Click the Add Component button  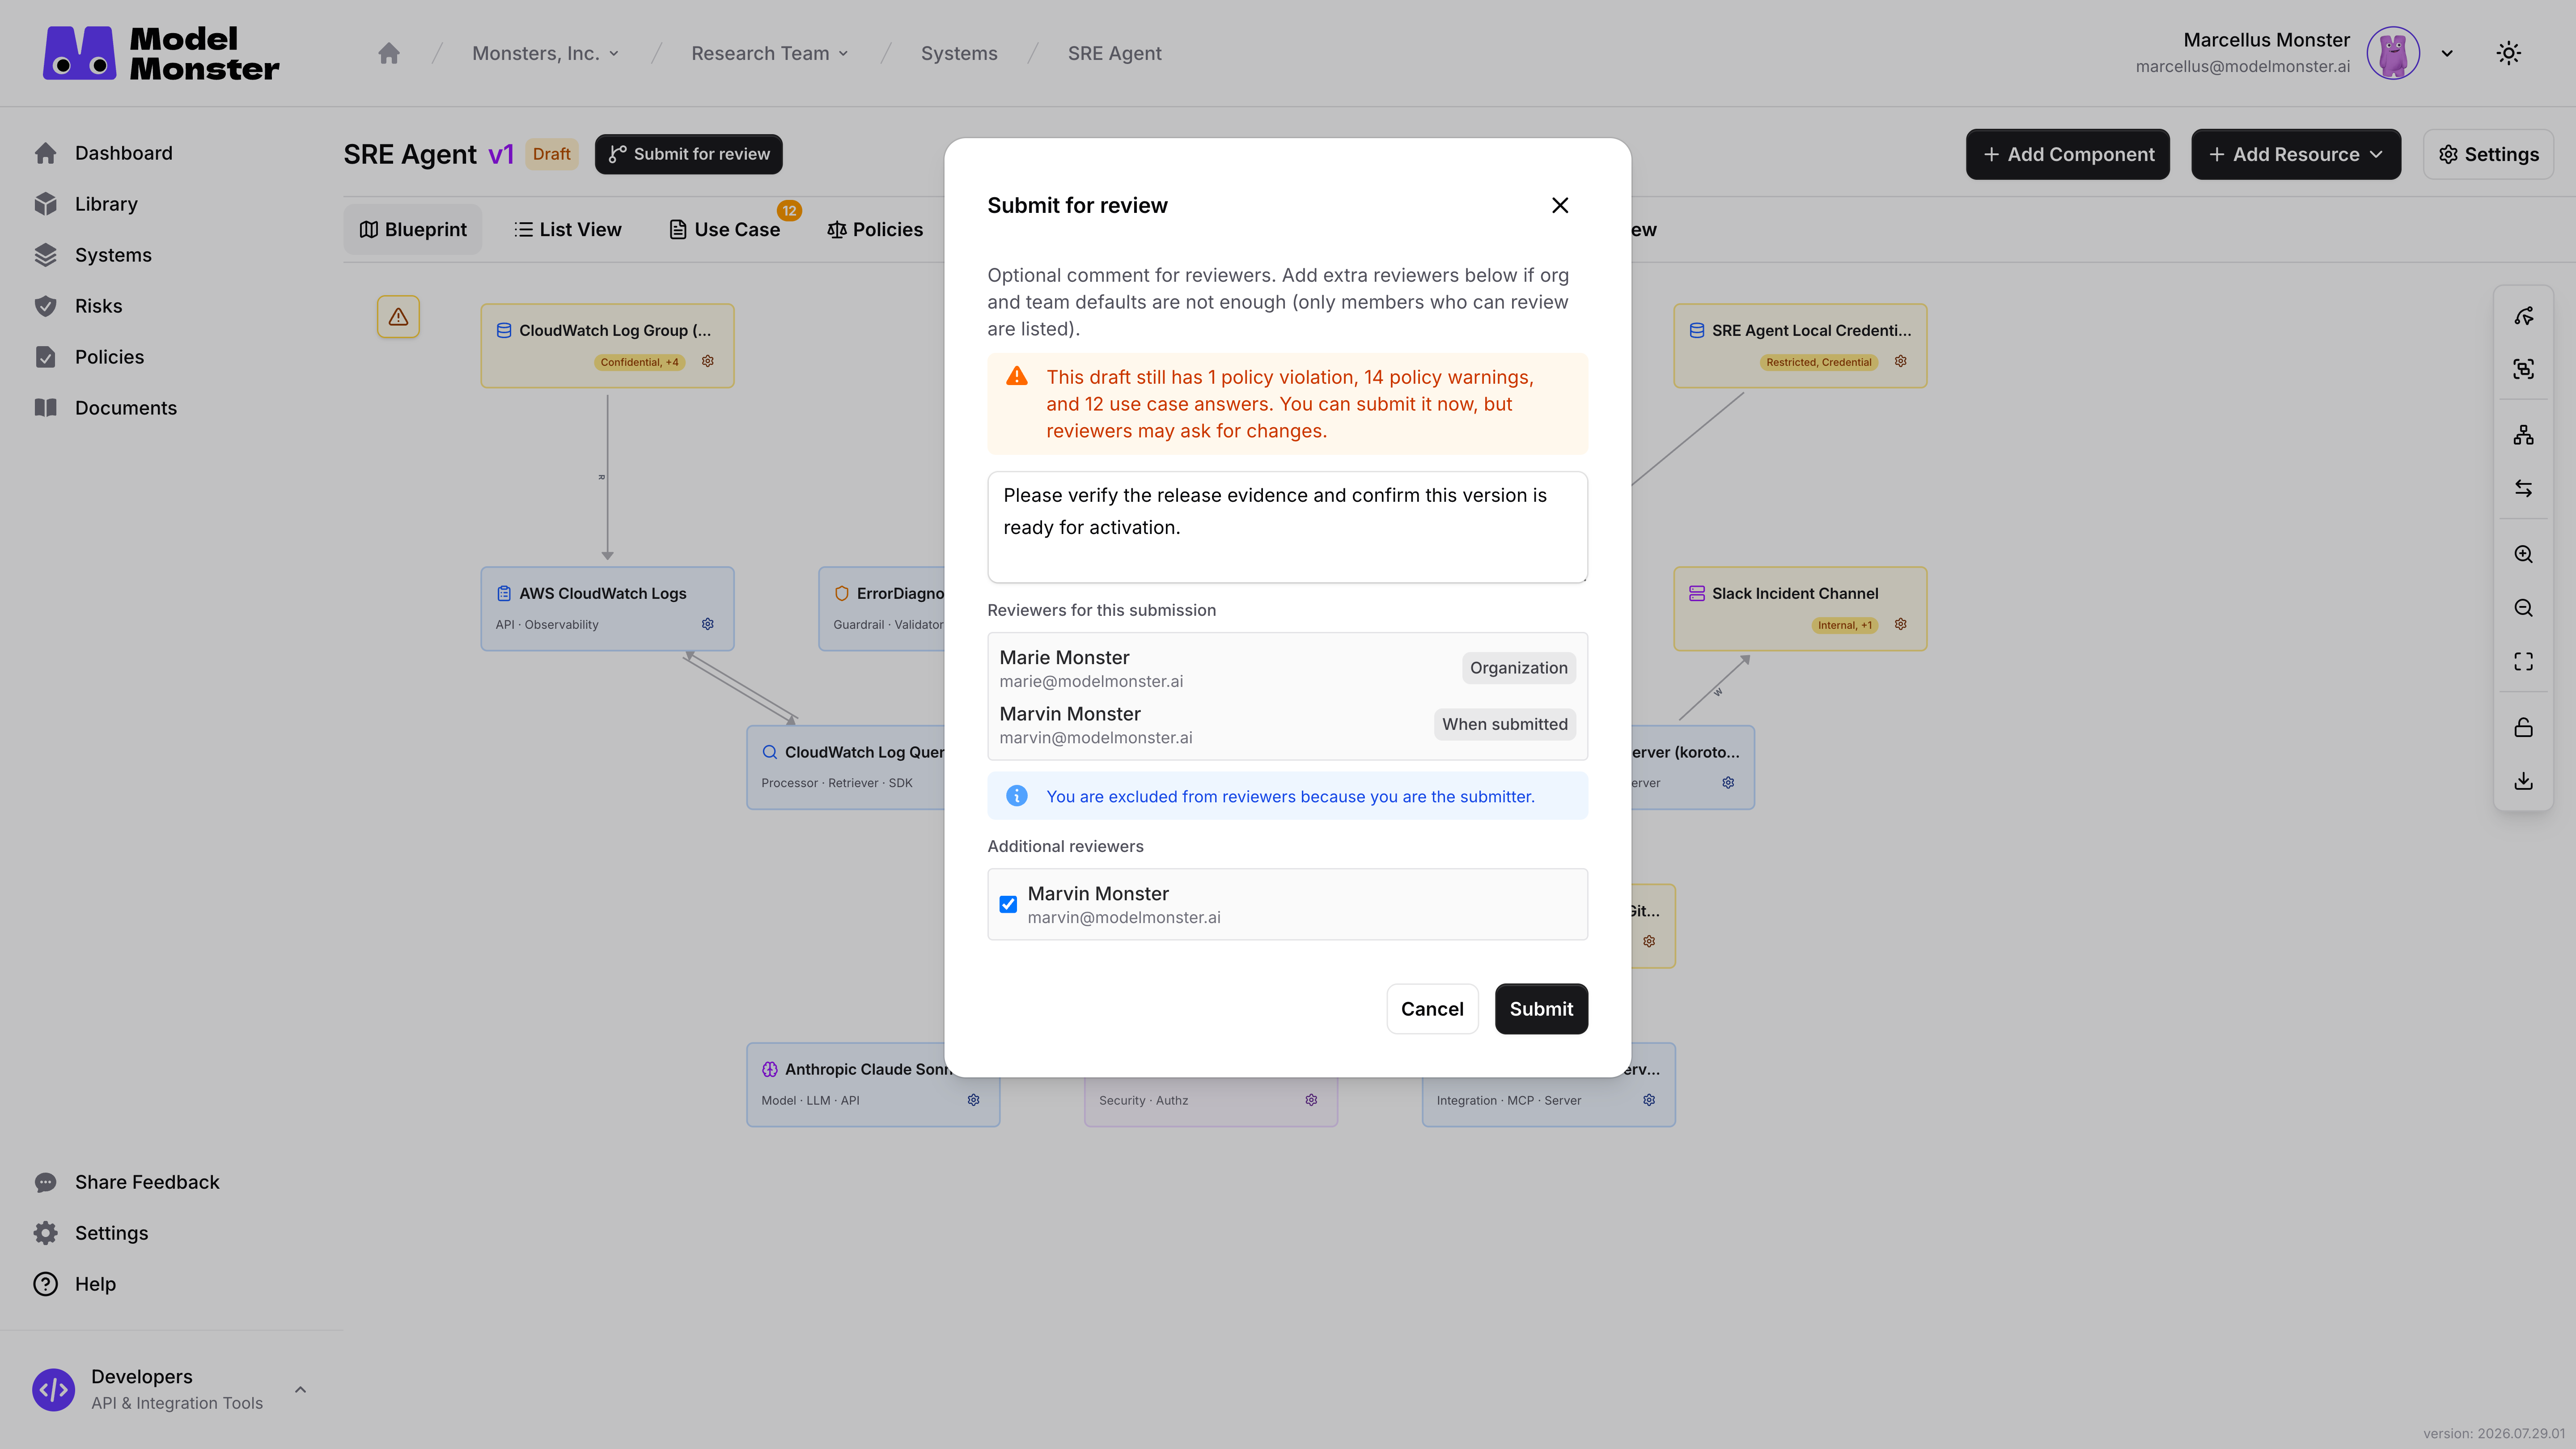pos(2067,154)
